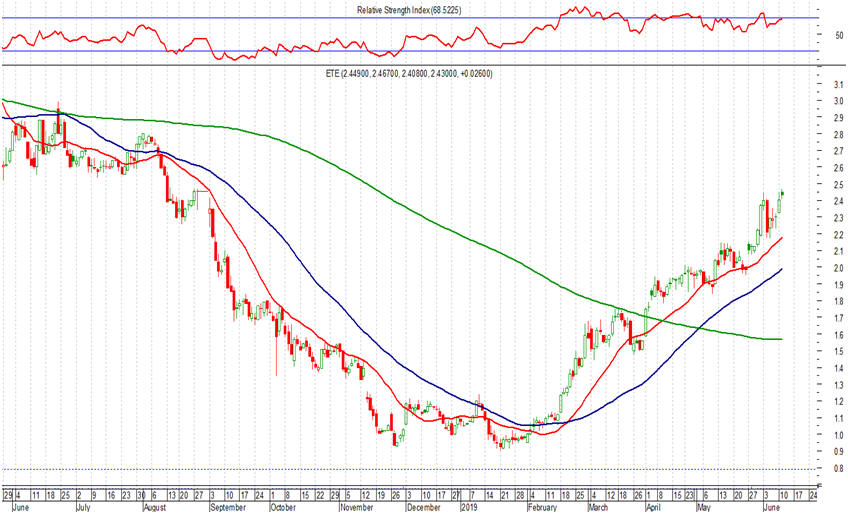The image size is (848, 514).
Task: Pick the March month label
Action: [598, 508]
